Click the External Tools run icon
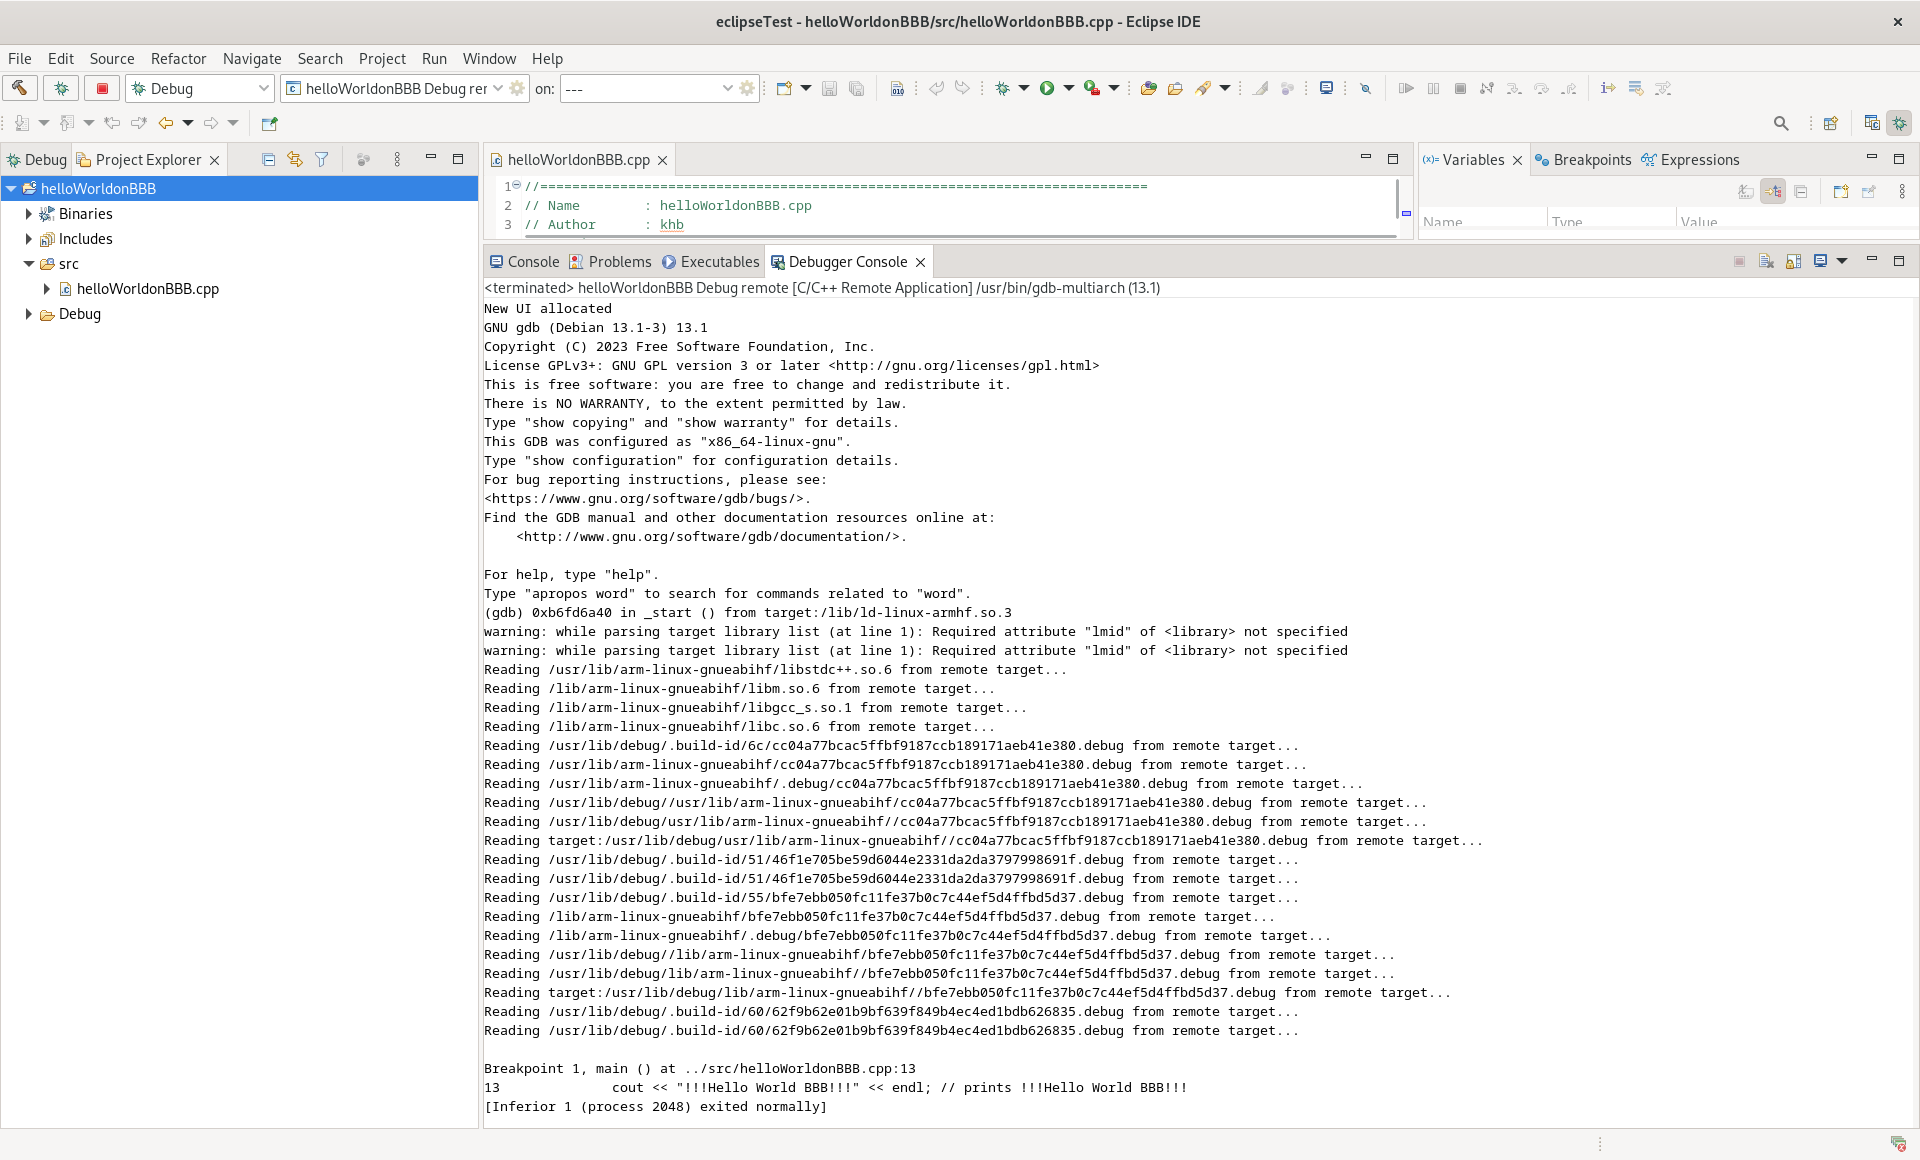Viewport: 1920px width, 1160px height. click(1092, 88)
